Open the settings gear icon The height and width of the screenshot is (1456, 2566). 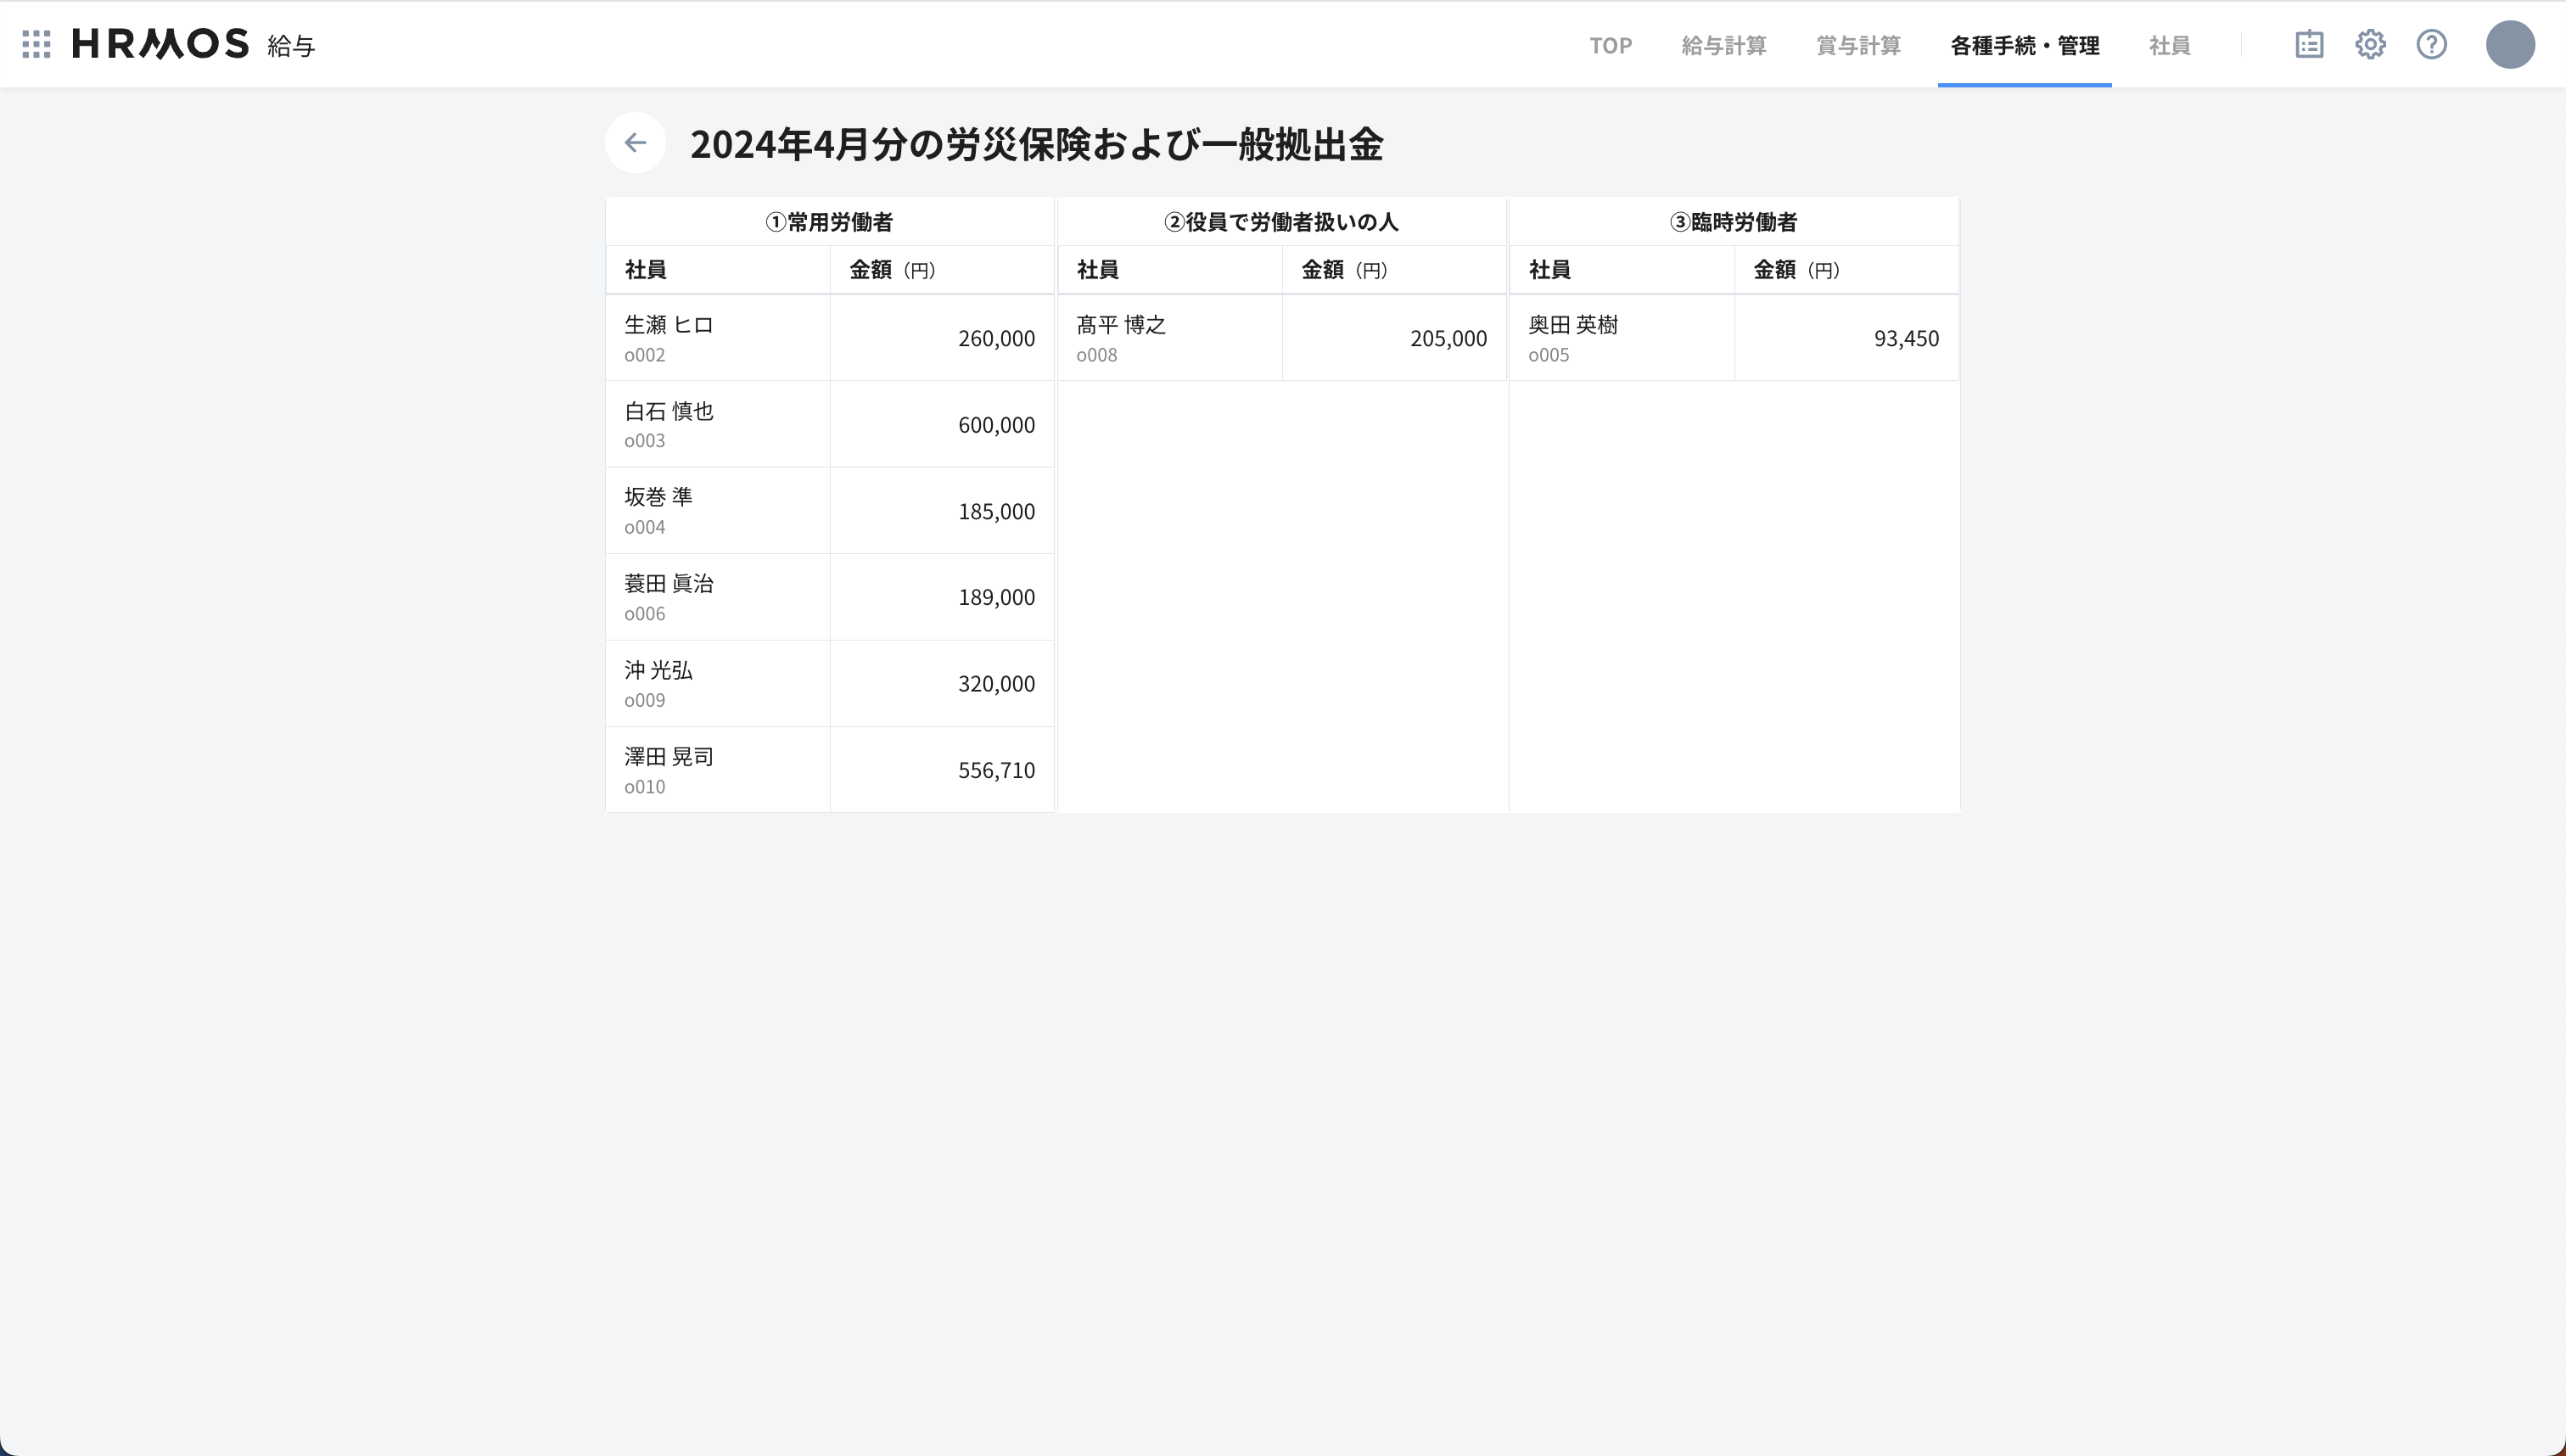click(2370, 44)
